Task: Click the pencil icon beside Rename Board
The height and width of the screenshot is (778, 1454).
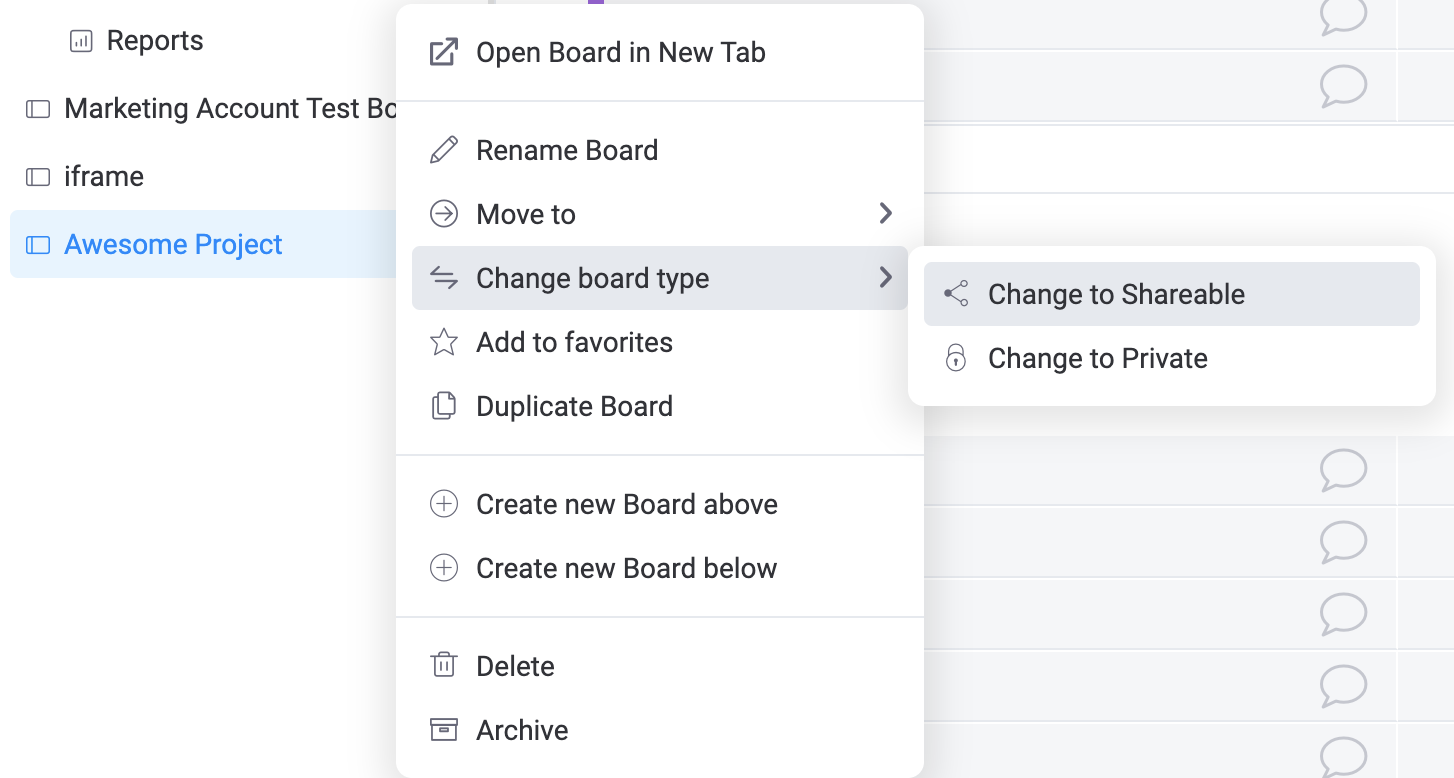Action: [x=443, y=150]
